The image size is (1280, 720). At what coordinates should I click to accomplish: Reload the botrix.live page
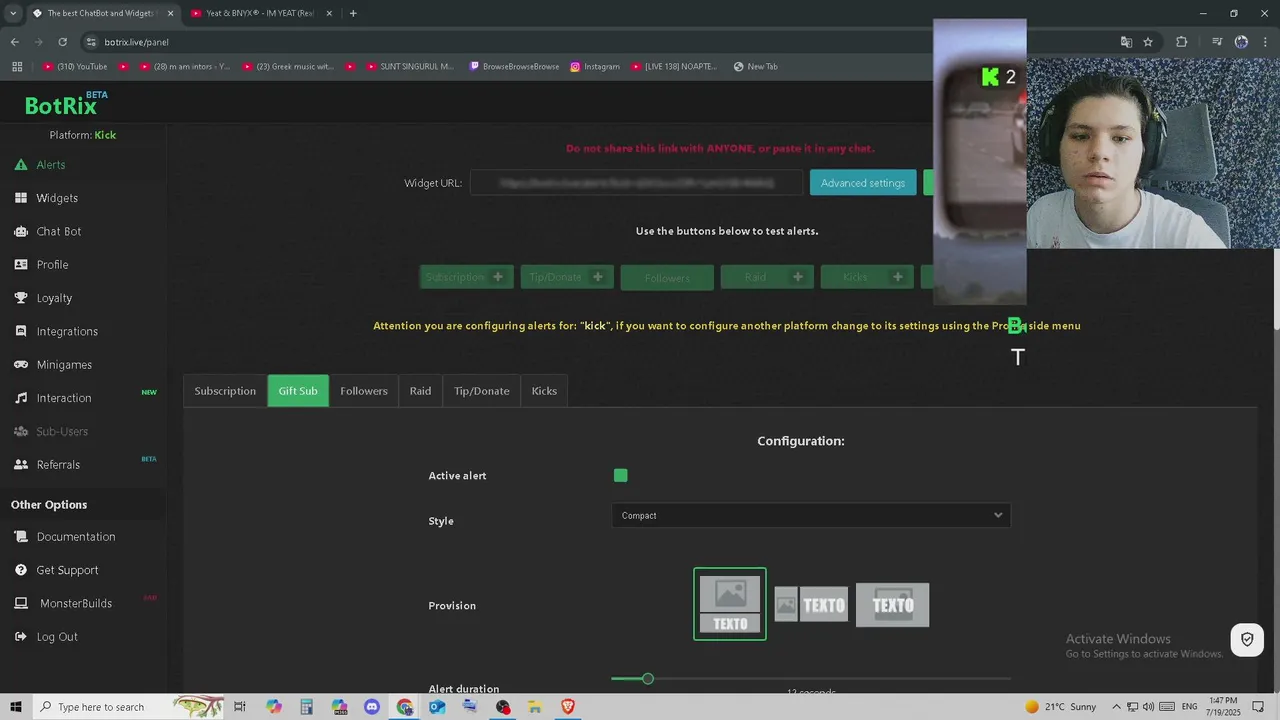pyautogui.click(x=62, y=42)
